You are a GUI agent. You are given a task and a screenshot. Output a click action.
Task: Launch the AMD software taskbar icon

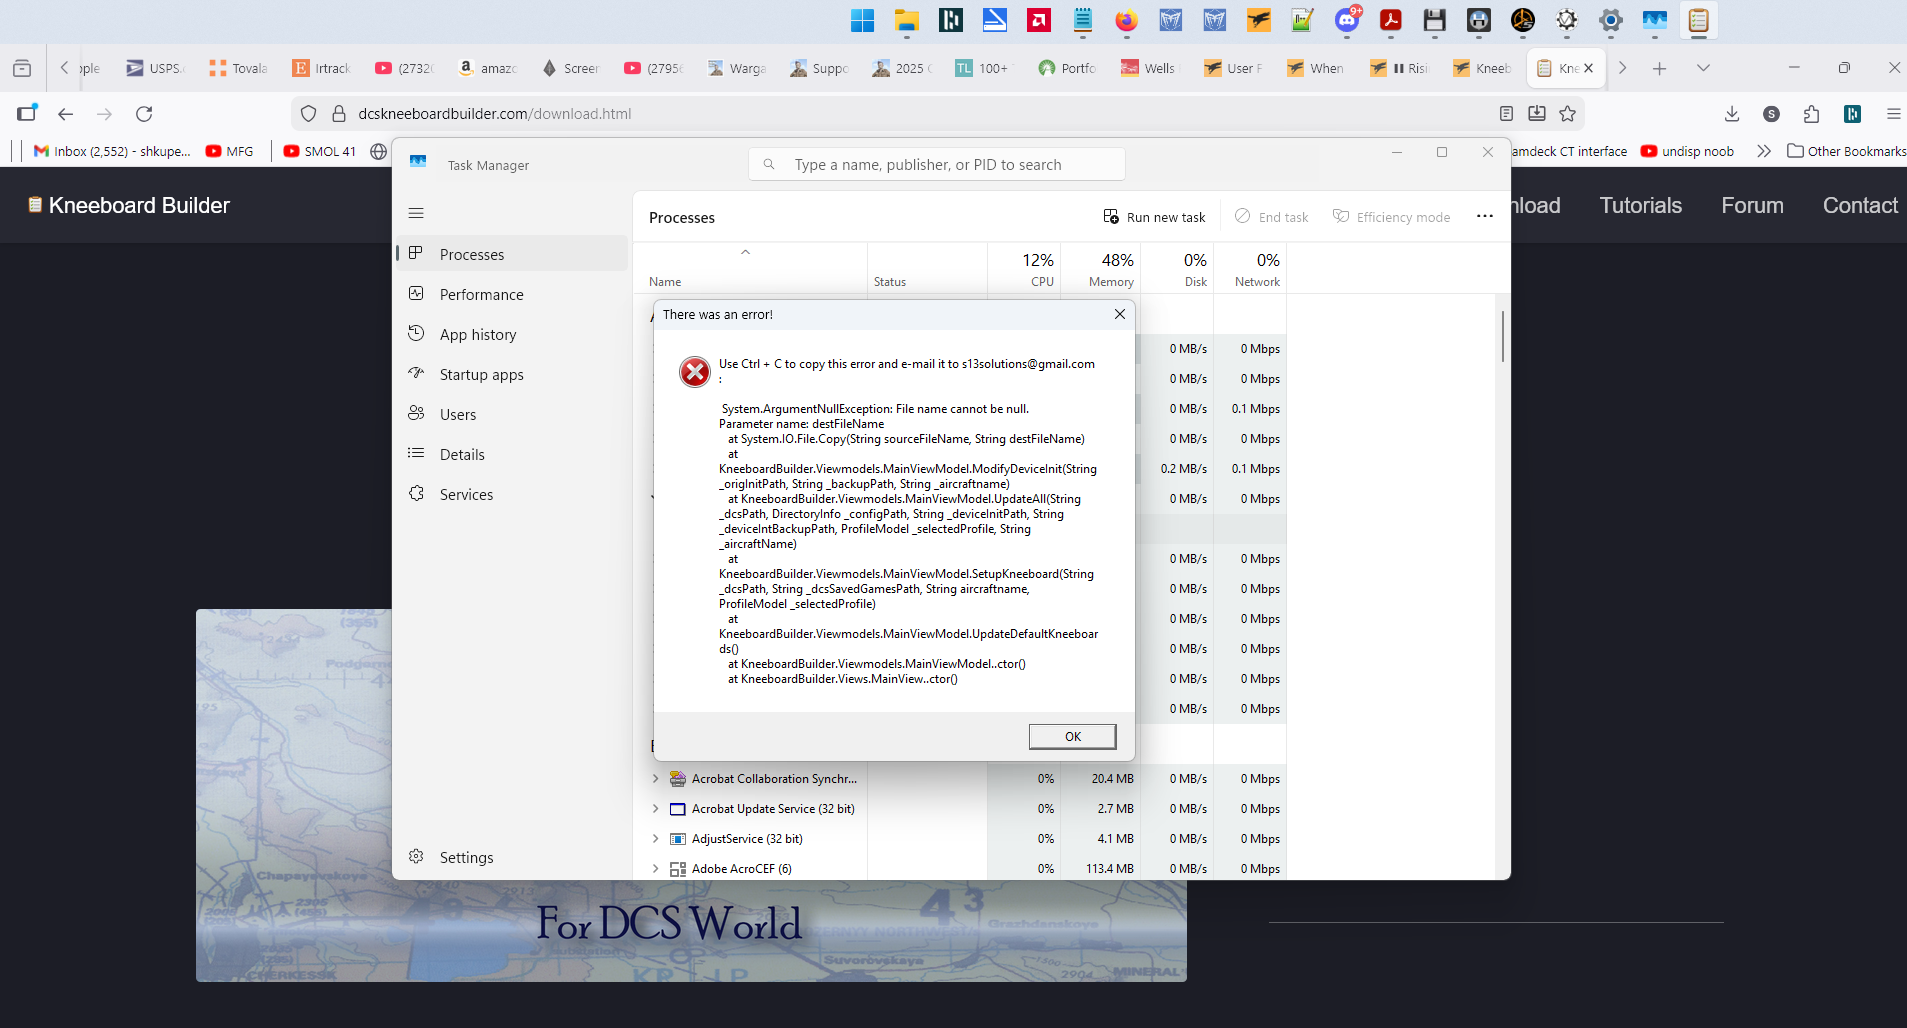pyautogui.click(x=1039, y=20)
